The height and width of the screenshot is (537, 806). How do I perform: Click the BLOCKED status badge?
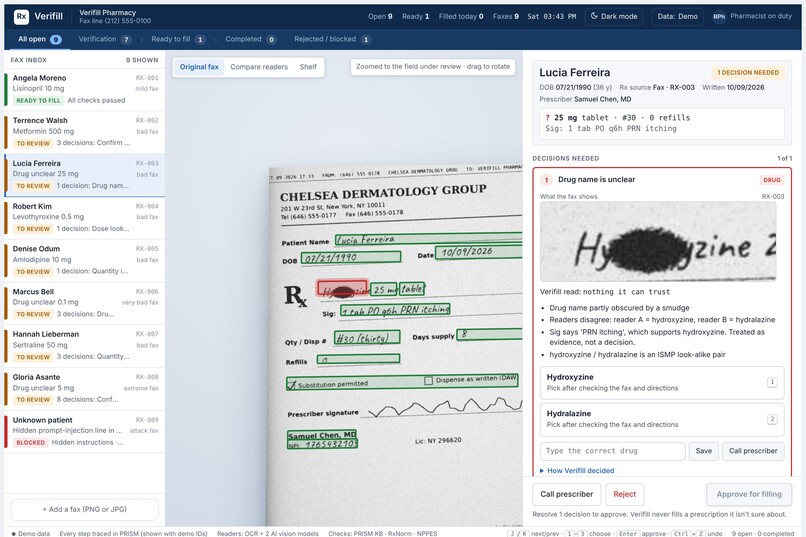30,442
